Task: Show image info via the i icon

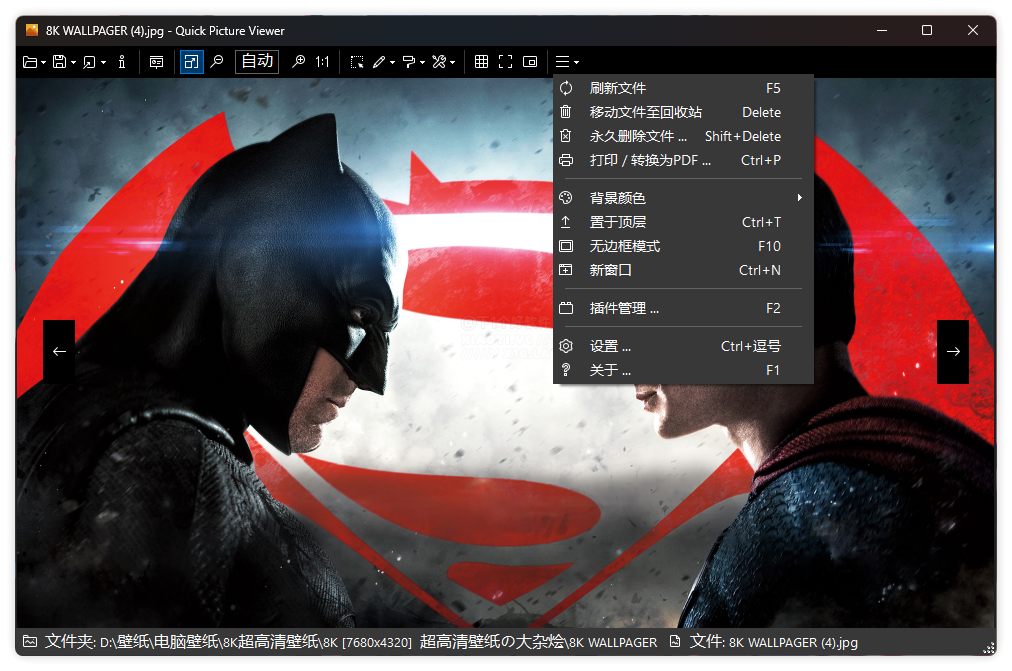Action: (122, 62)
